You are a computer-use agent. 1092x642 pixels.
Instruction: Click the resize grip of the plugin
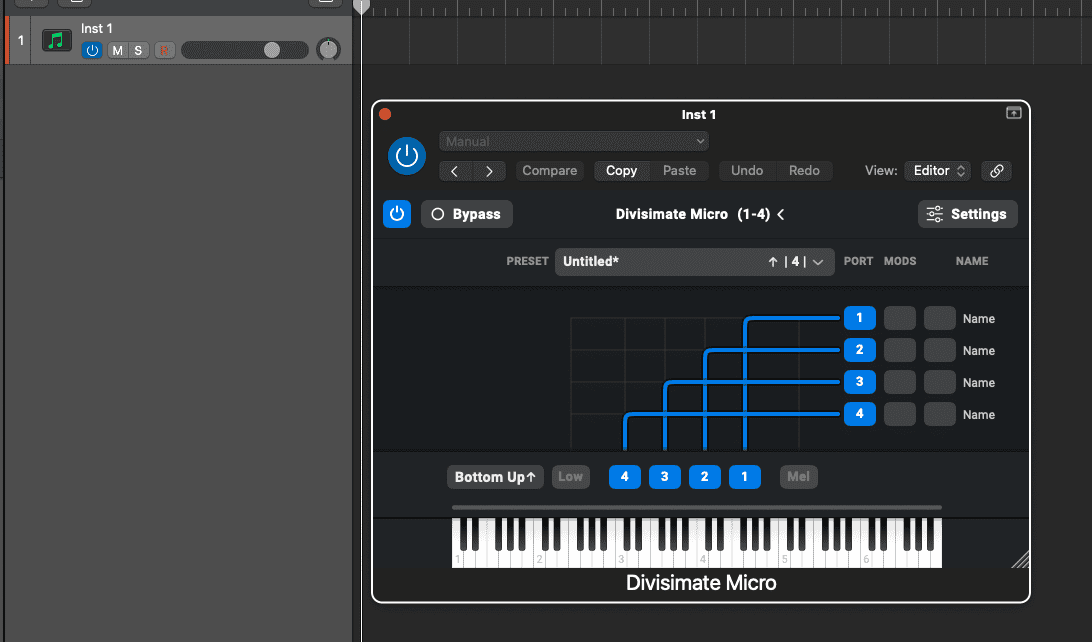click(x=1020, y=559)
